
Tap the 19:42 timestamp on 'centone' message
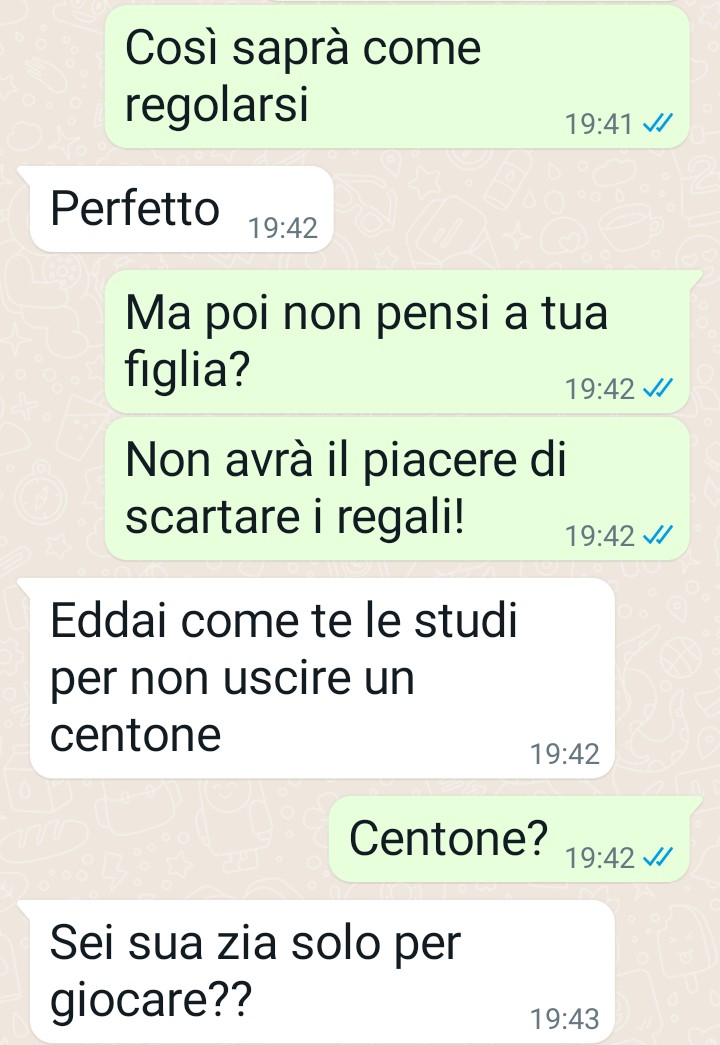565,754
